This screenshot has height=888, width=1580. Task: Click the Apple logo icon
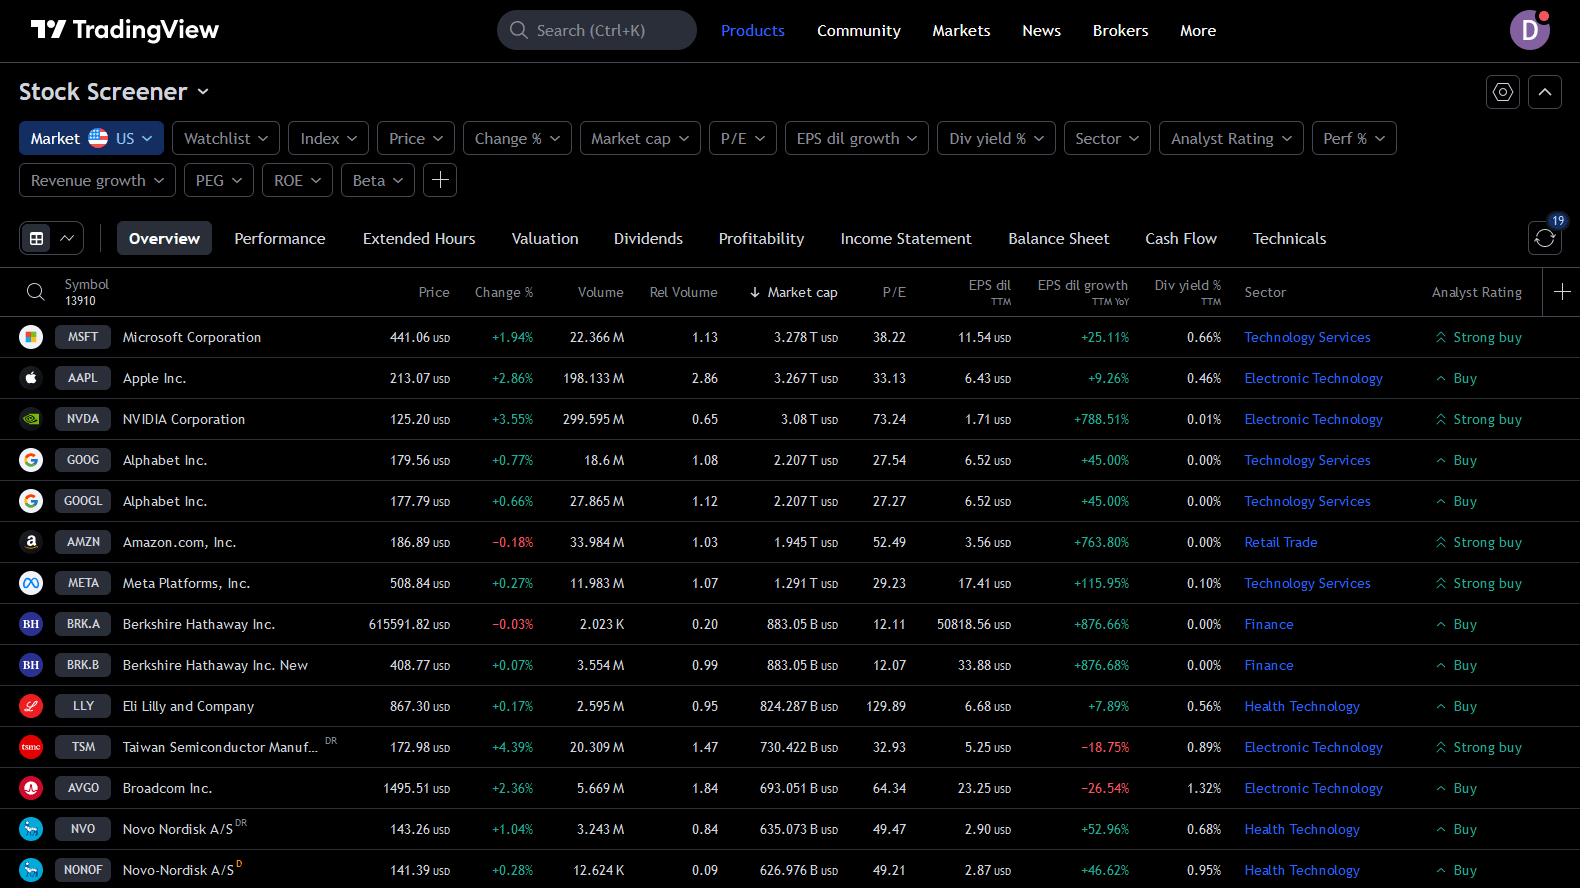tap(31, 378)
